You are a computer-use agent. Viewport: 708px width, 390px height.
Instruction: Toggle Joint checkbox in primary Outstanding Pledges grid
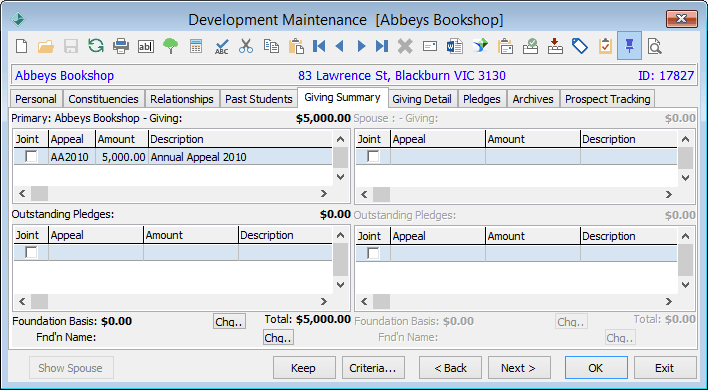click(31, 252)
